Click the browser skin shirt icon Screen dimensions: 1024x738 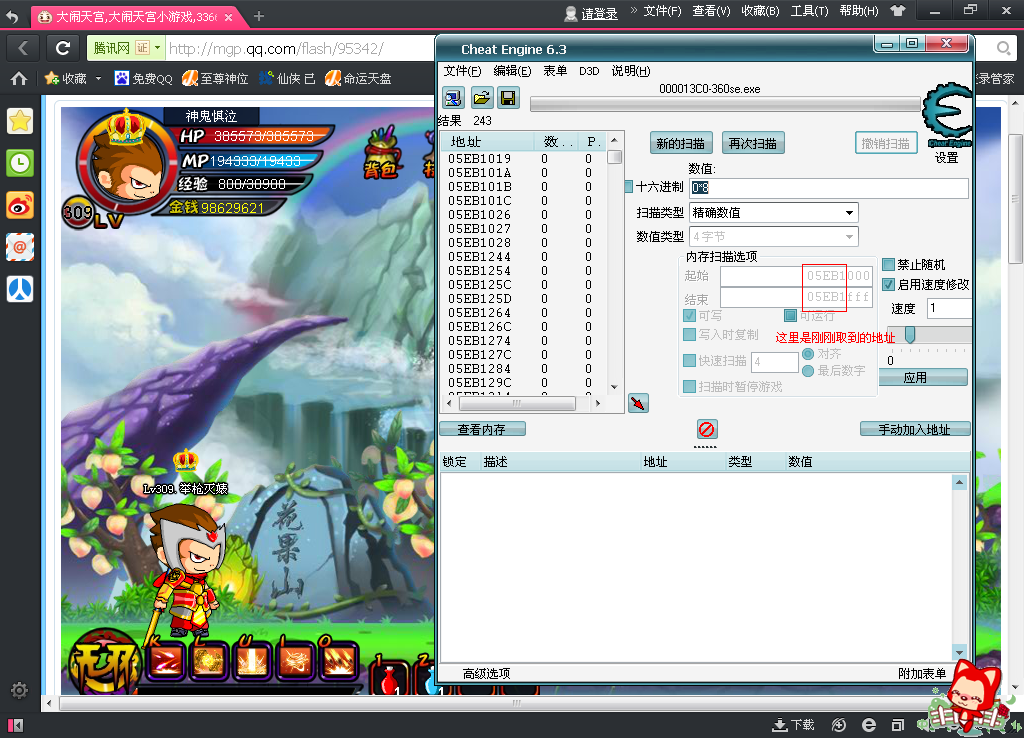click(x=898, y=10)
